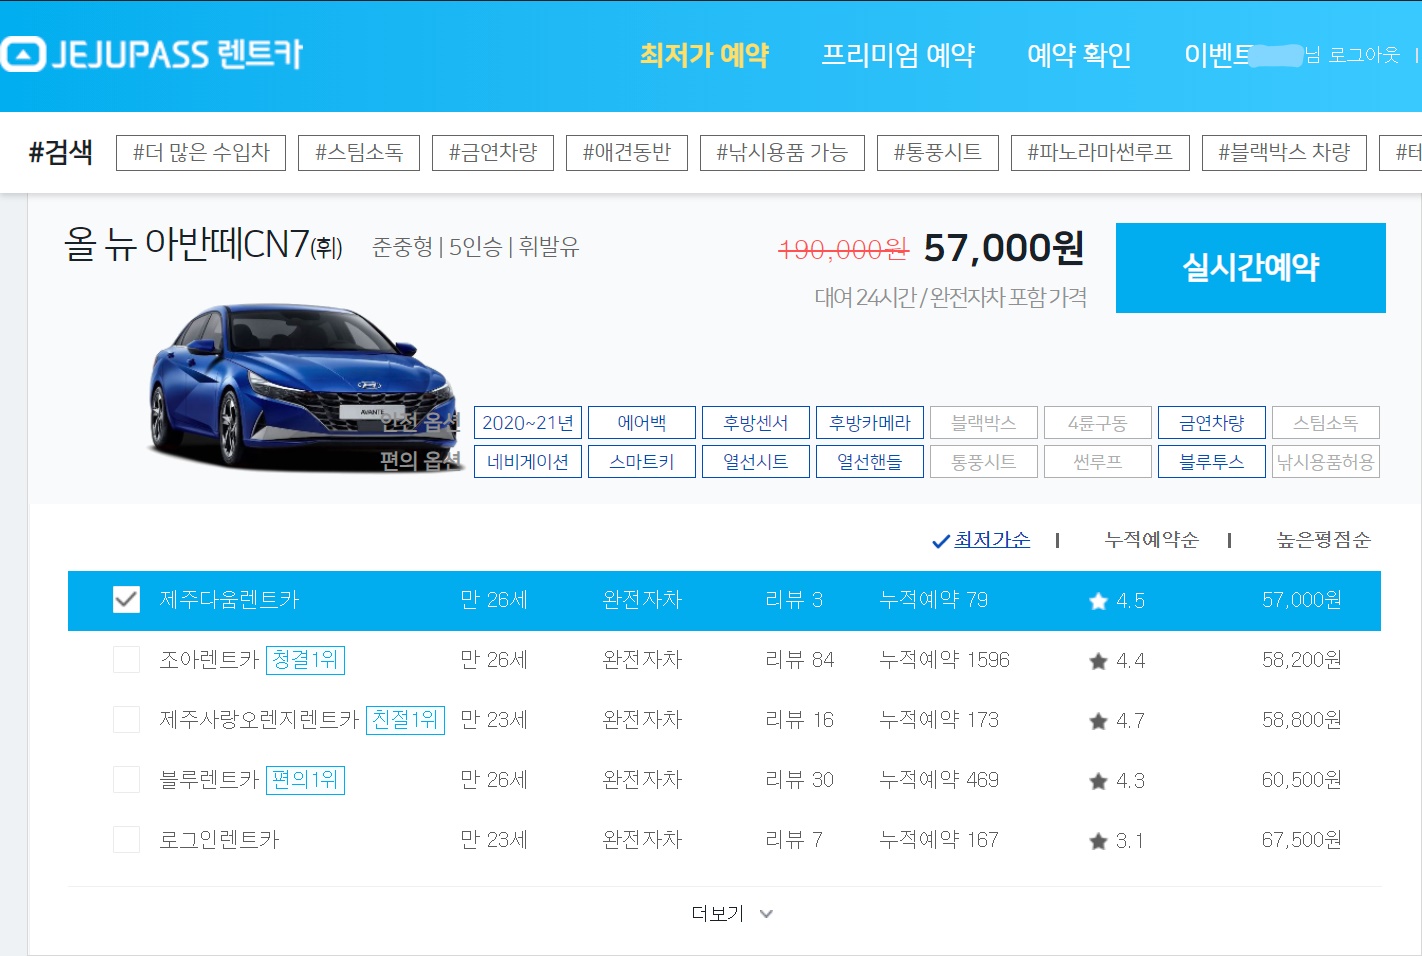Viewport: 1422px width, 956px height.
Task: Click the JEJUPASS logo icon
Action: [x=23, y=54]
